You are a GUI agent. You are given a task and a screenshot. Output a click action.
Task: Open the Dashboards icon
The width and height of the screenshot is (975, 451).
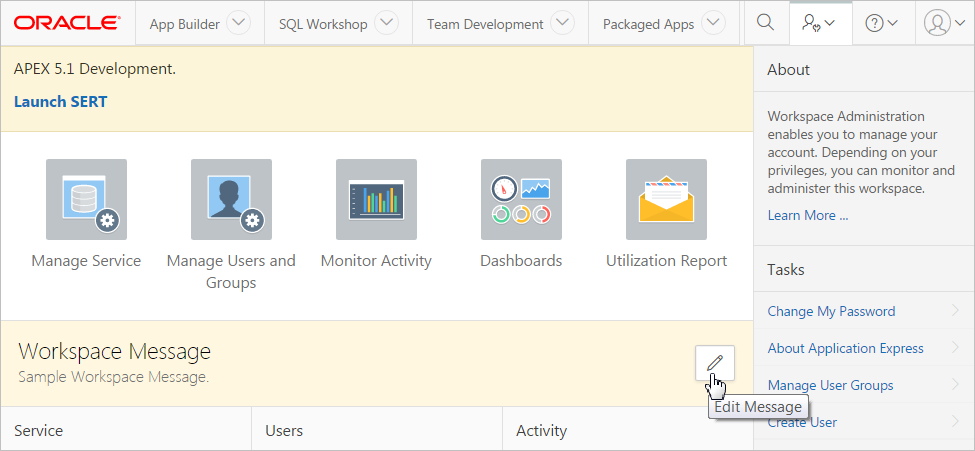(521, 199)
